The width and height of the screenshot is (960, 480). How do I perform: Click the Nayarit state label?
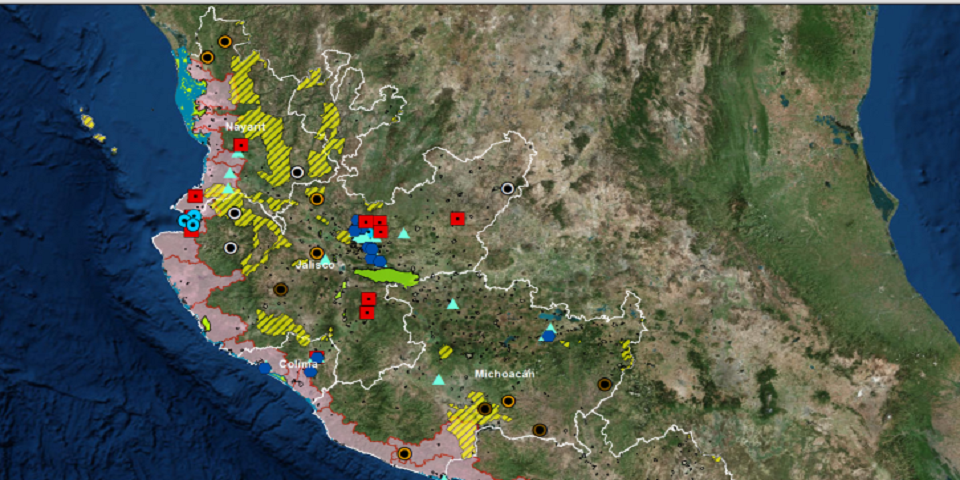pyautogui.click(x=245, y=127)
